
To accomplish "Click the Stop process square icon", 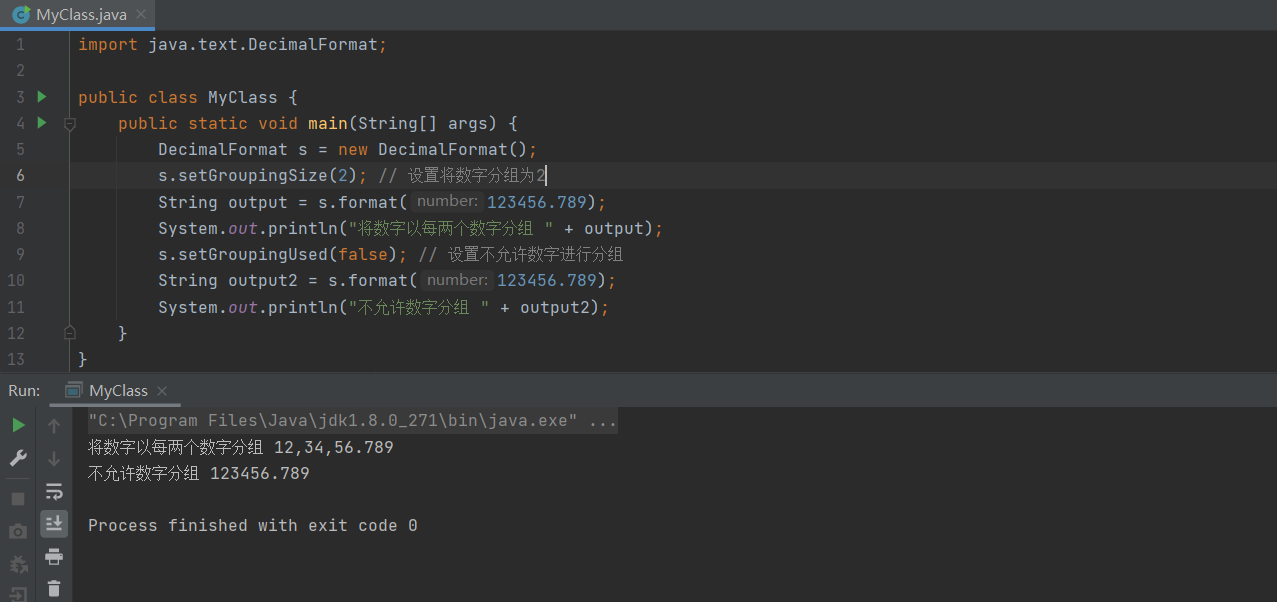I will (x=18, y=498).
